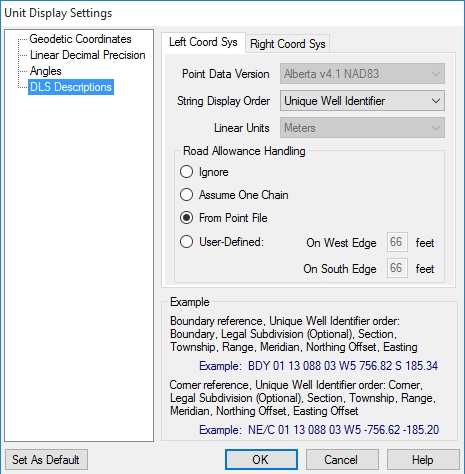Click the On South Edge feet field

point(397,268)
